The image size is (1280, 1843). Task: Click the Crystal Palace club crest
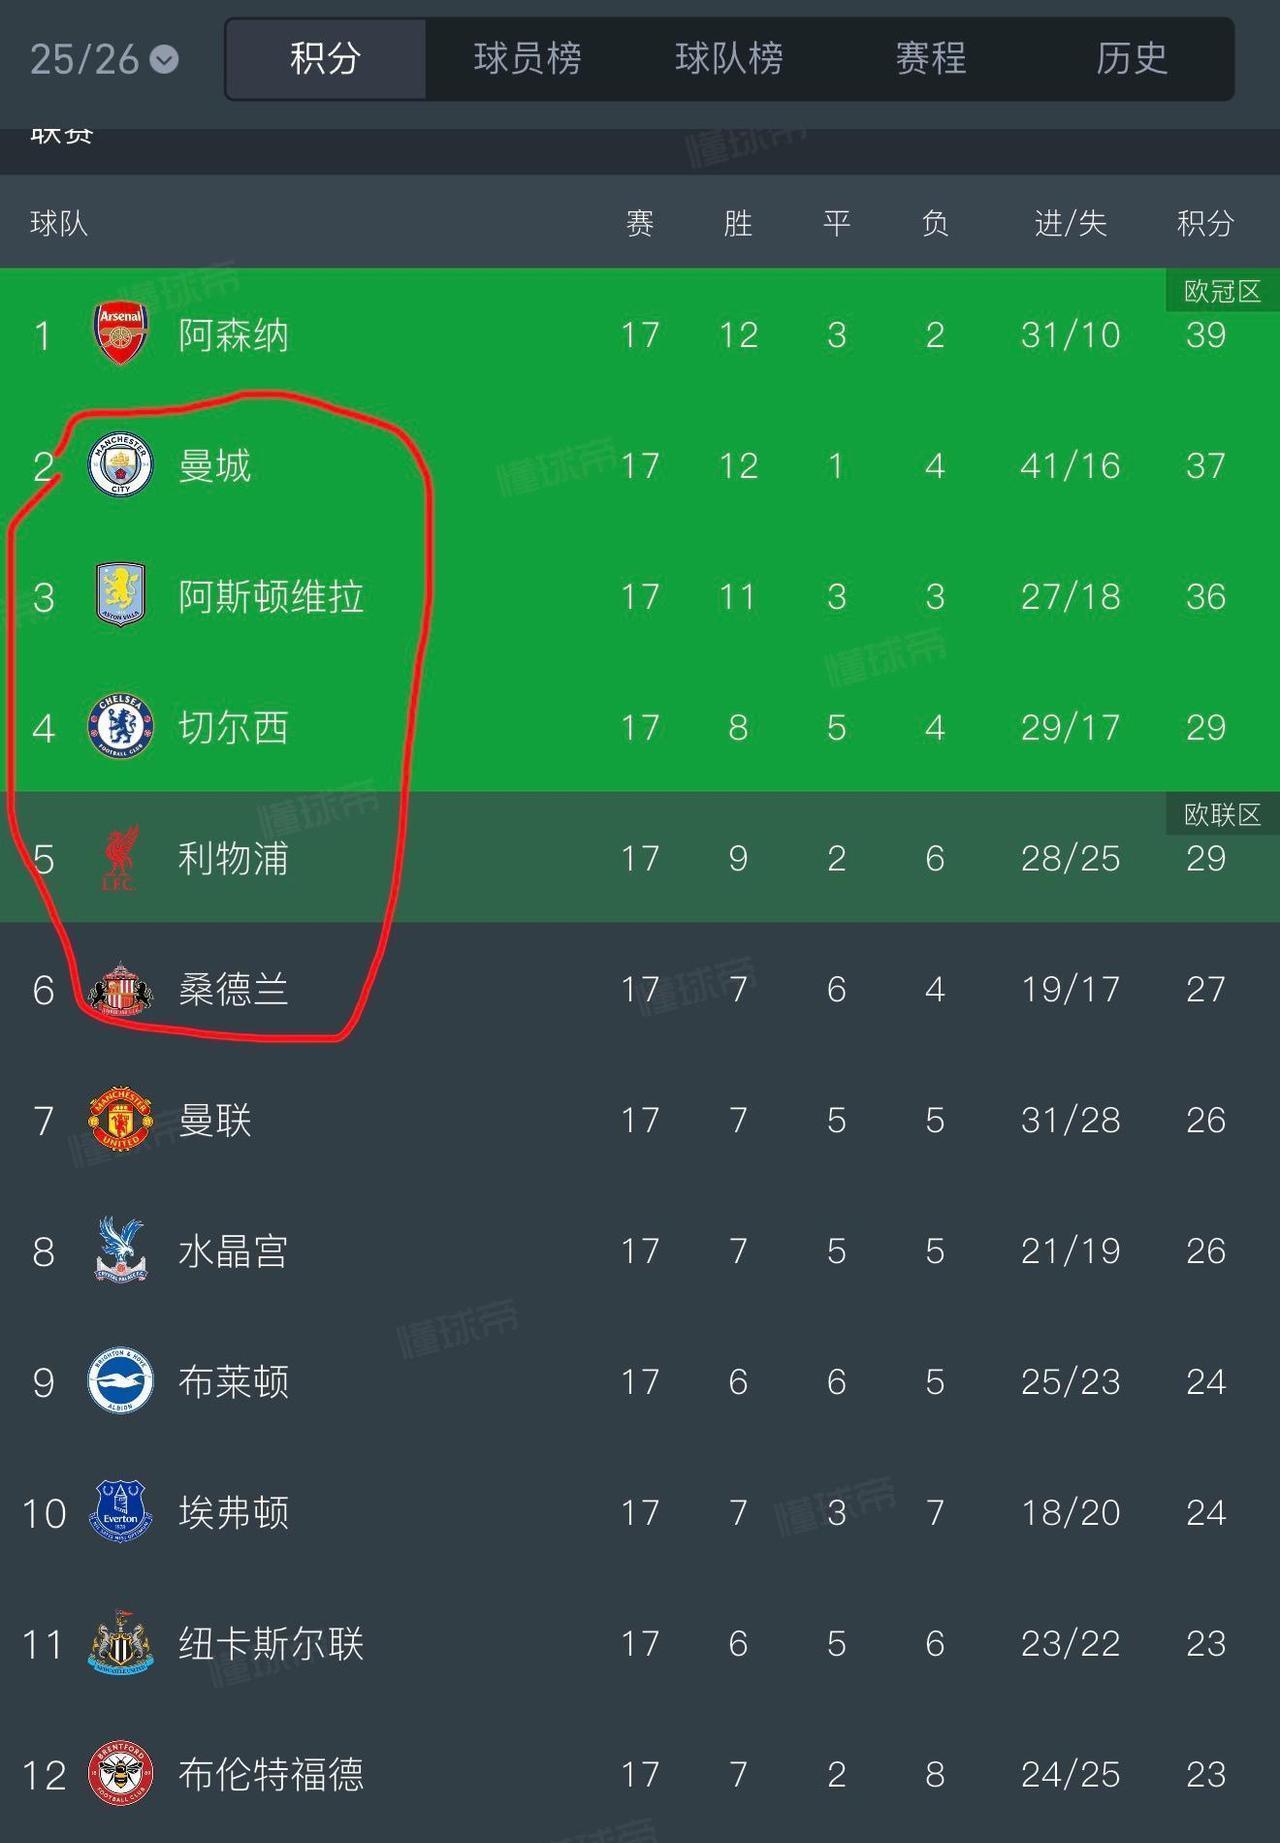tap(118, 1251)
